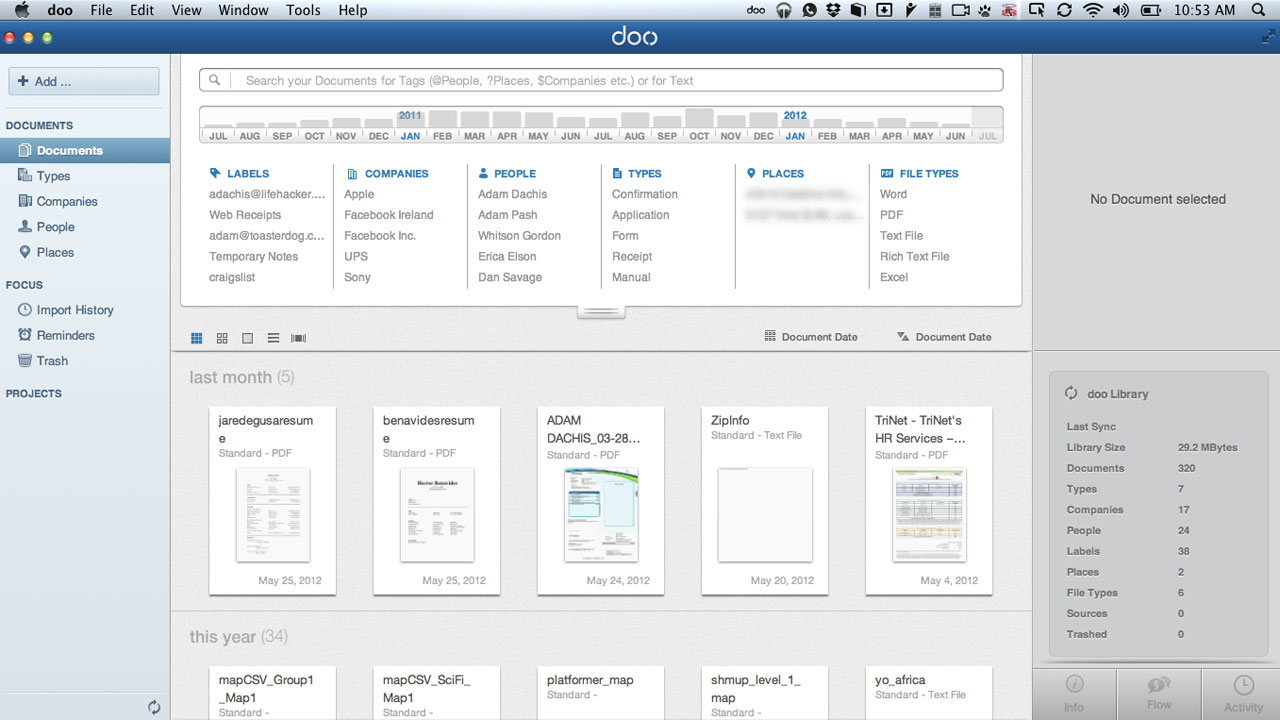Filter by Sony company
Viewport: 1280px width, 720px height.
click(358, 278)
